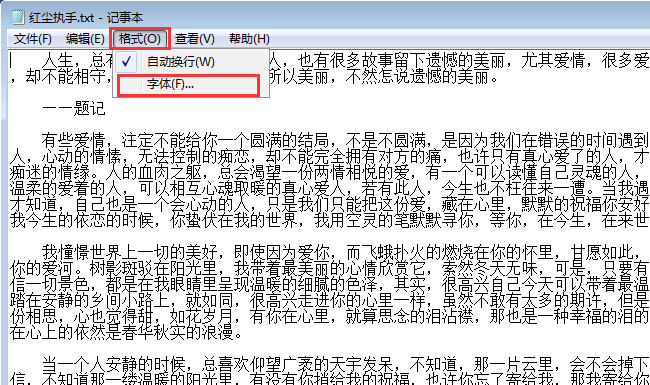The width and height of the screenshot is (650, 385).
Task: Close the 格式(O) menu
Action: pyautogui.click(x=140, y=39)
